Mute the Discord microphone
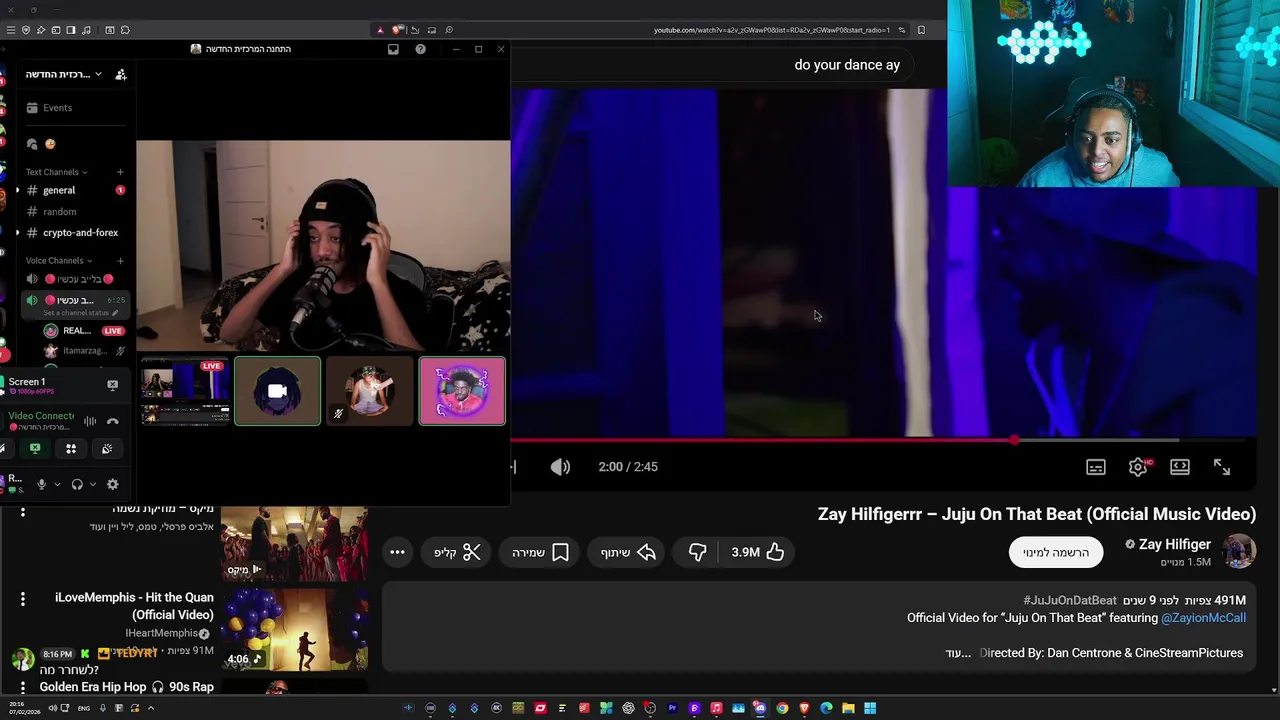1280x720 pixels. (41, 484)
